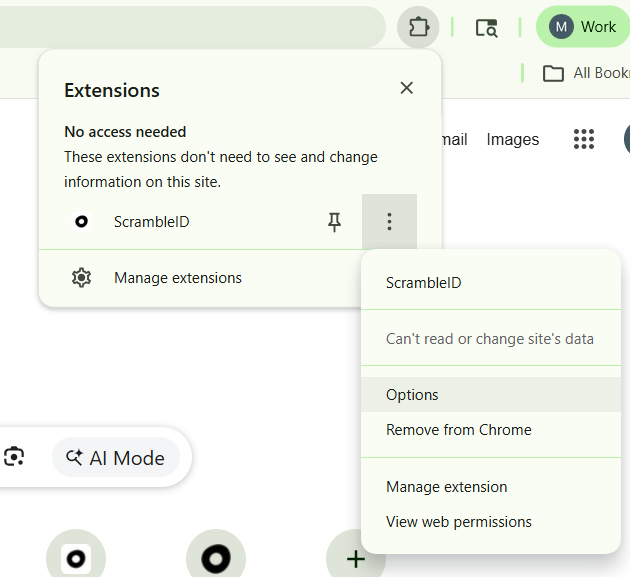This screenshot has width=630, height=577.
Task: Click the ScrambleID extension row icon
Action: click(x=82, y=222)
